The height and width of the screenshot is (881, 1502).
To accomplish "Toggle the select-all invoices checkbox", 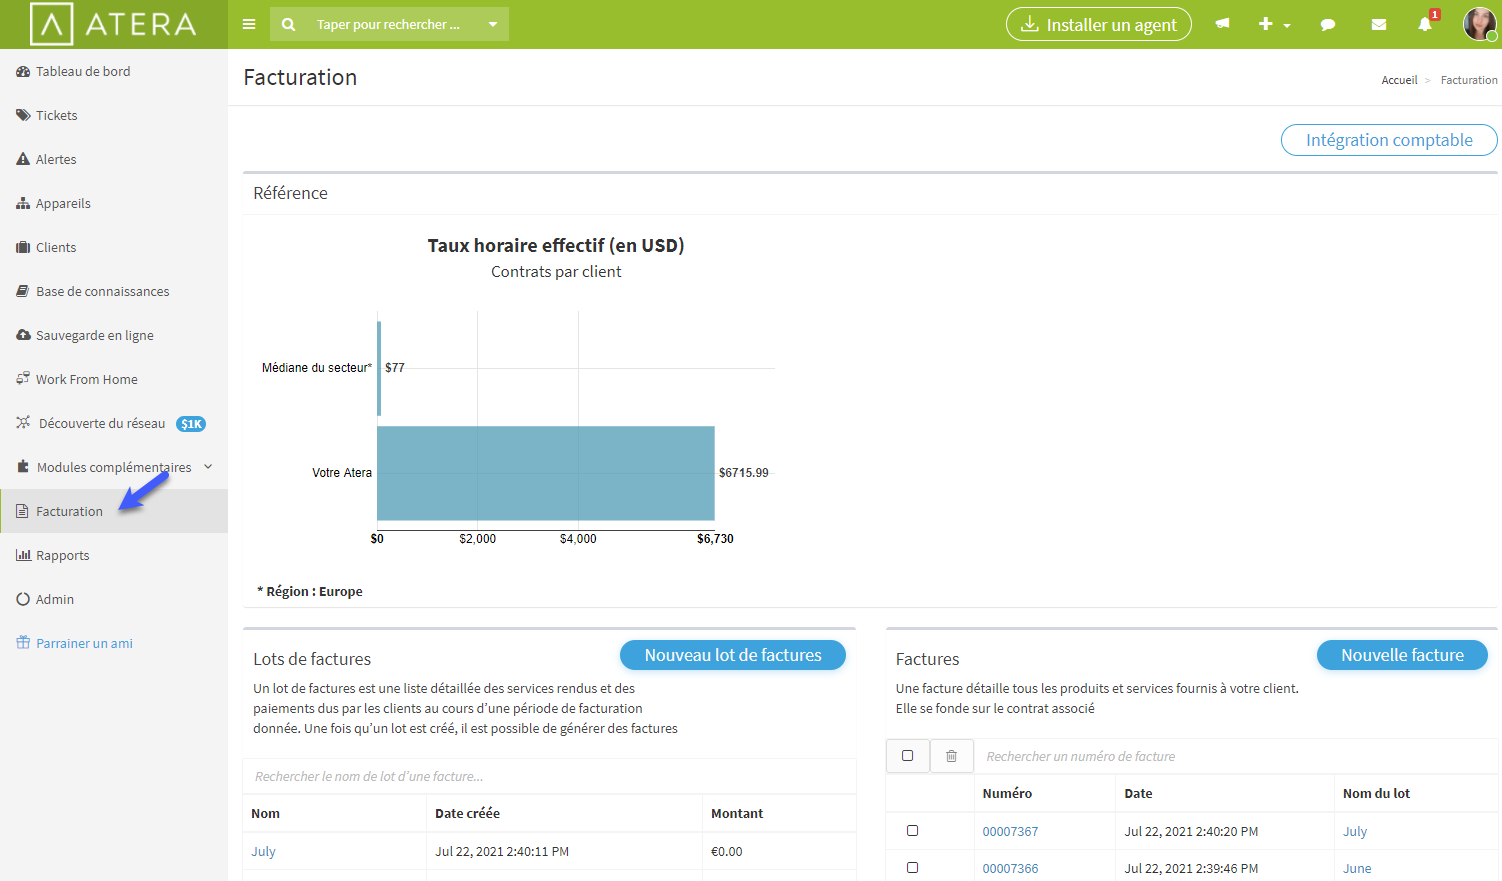I will pos(908,756).
